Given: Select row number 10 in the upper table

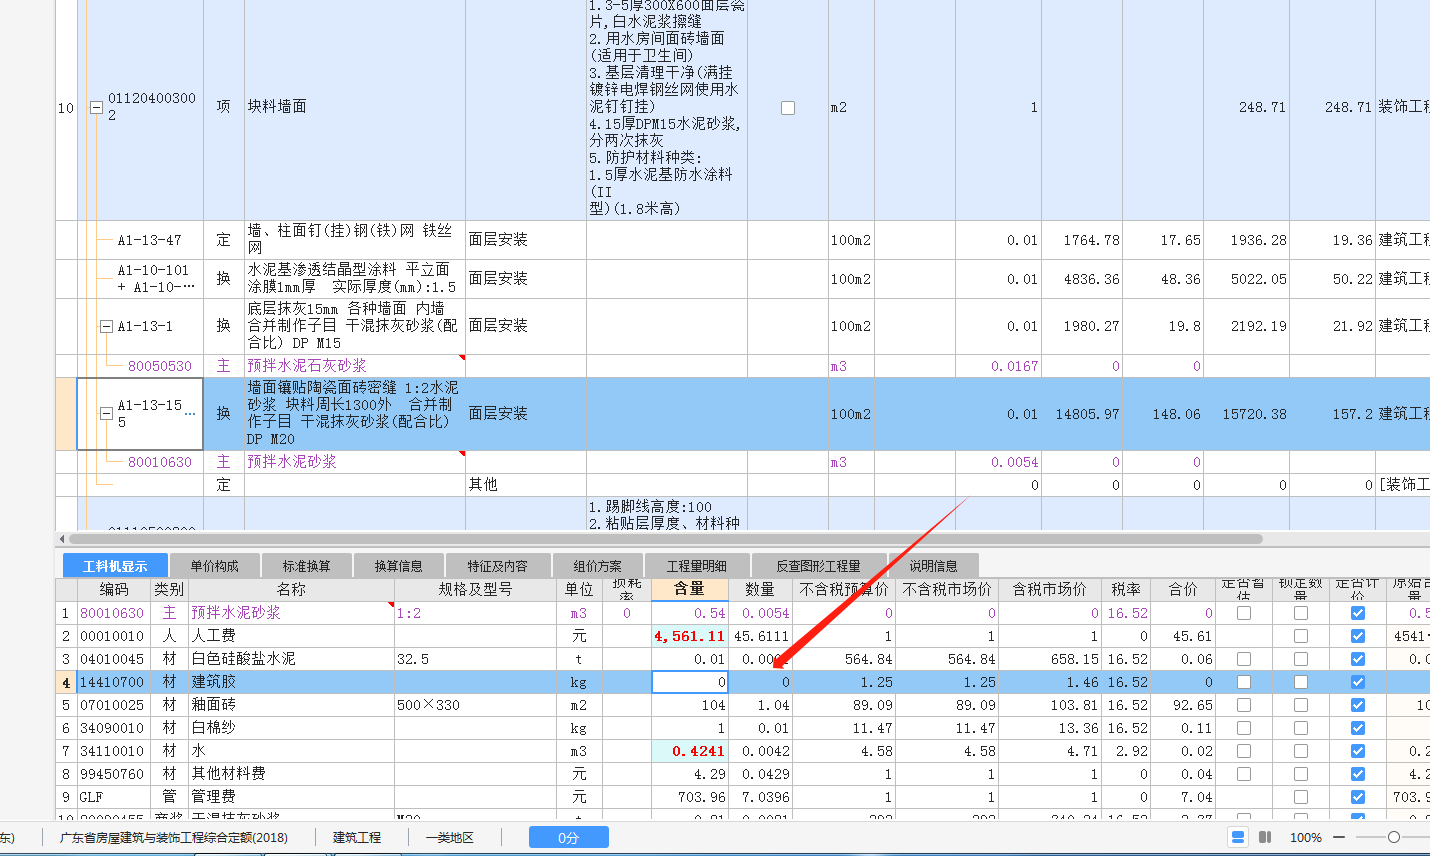Looking at the screenshot, I should point(66,108).
